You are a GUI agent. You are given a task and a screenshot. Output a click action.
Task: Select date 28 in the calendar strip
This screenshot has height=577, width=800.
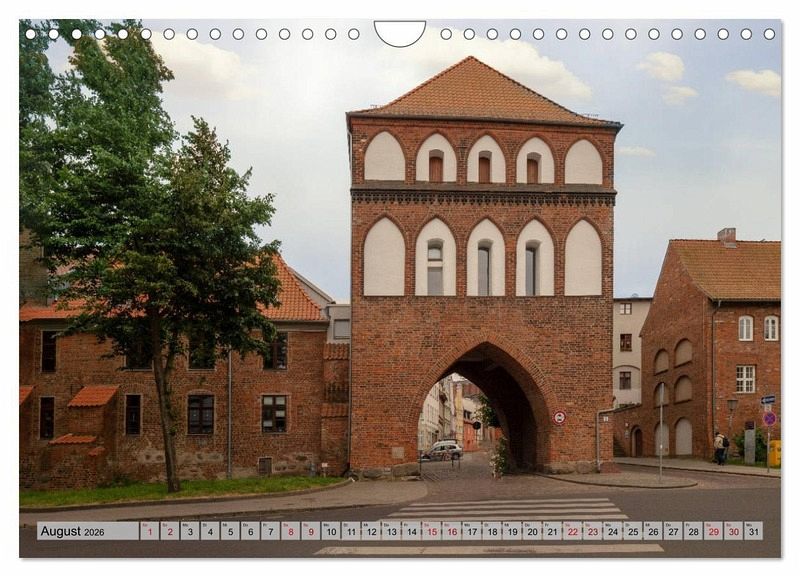[x=694, y=531]
